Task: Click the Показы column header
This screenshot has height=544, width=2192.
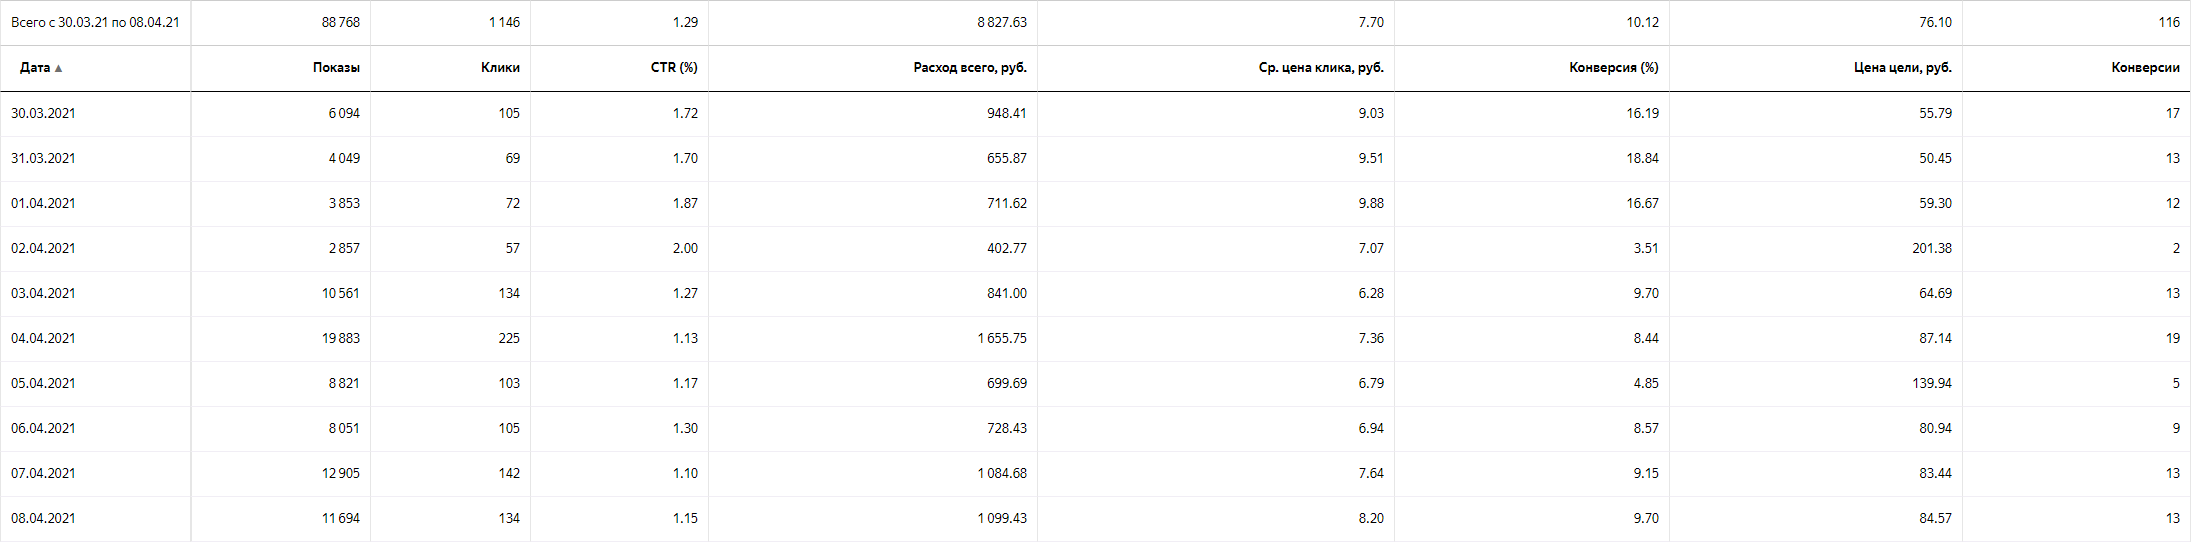Action: (x=336, y=68)
